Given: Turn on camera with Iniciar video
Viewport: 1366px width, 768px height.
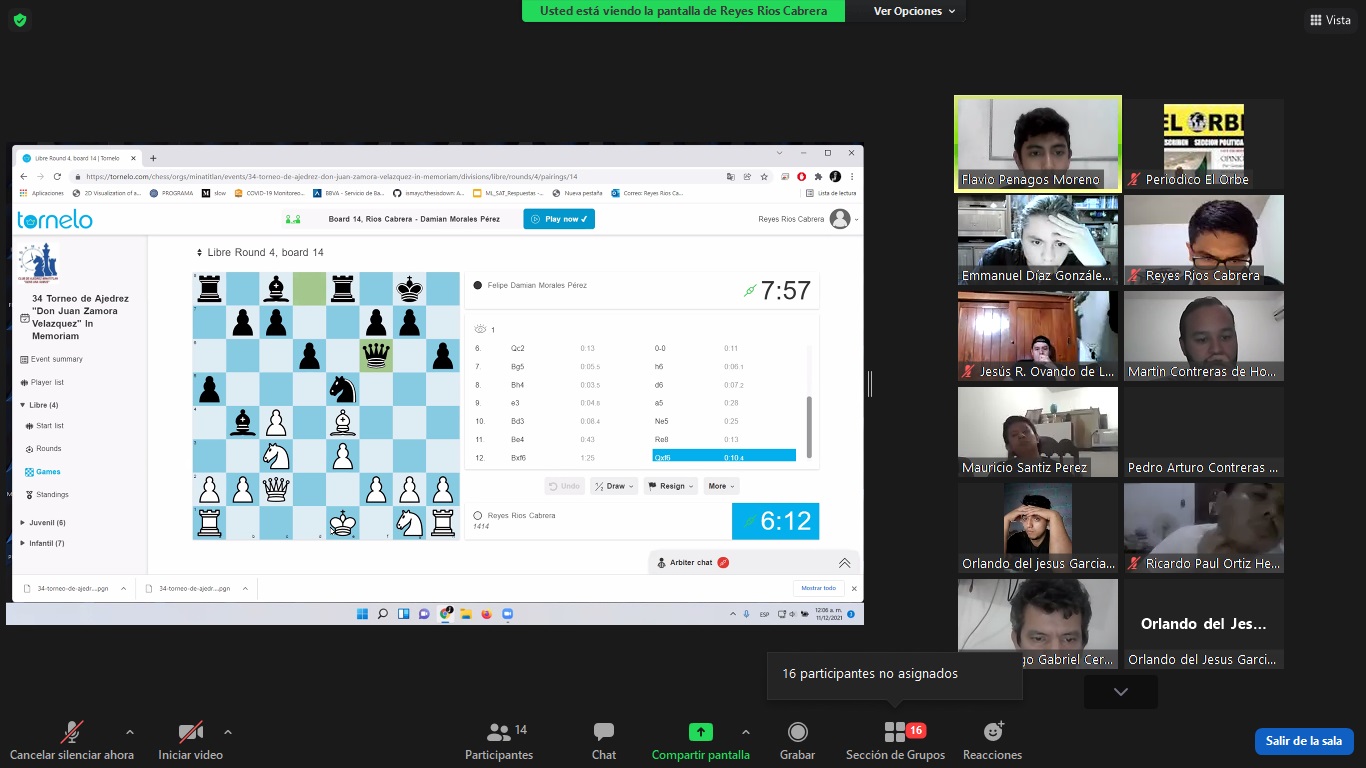Looking at the screenshot, I should 190,733.
